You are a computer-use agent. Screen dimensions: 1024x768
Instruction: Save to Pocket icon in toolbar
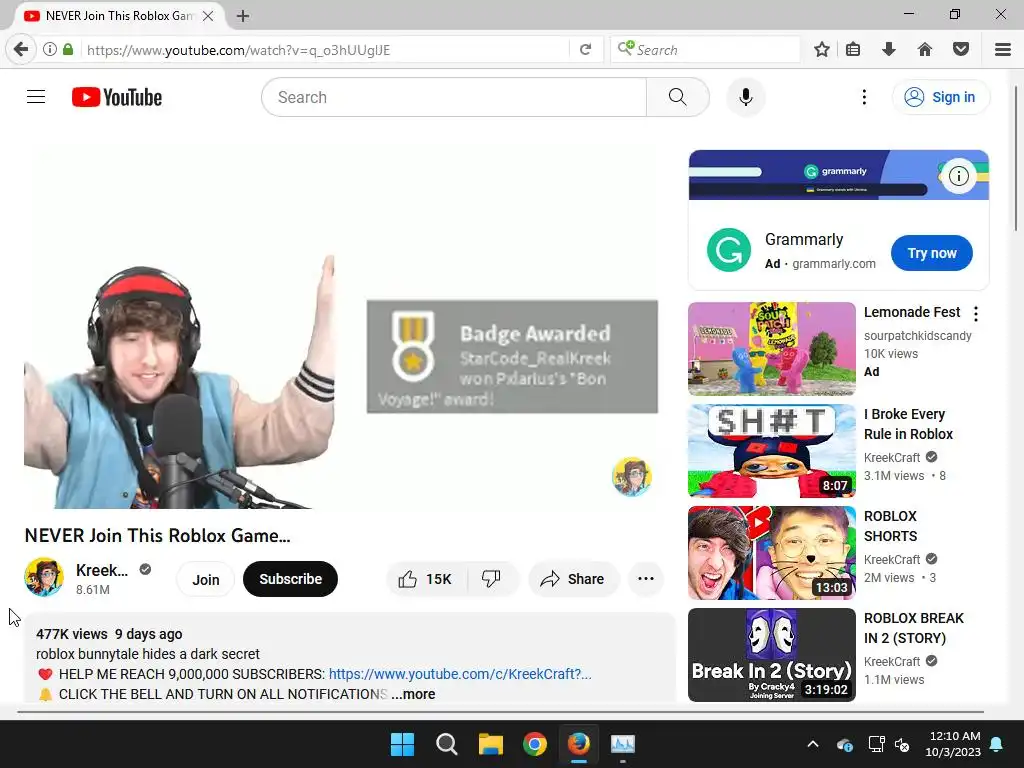click(x=961, y=50)
